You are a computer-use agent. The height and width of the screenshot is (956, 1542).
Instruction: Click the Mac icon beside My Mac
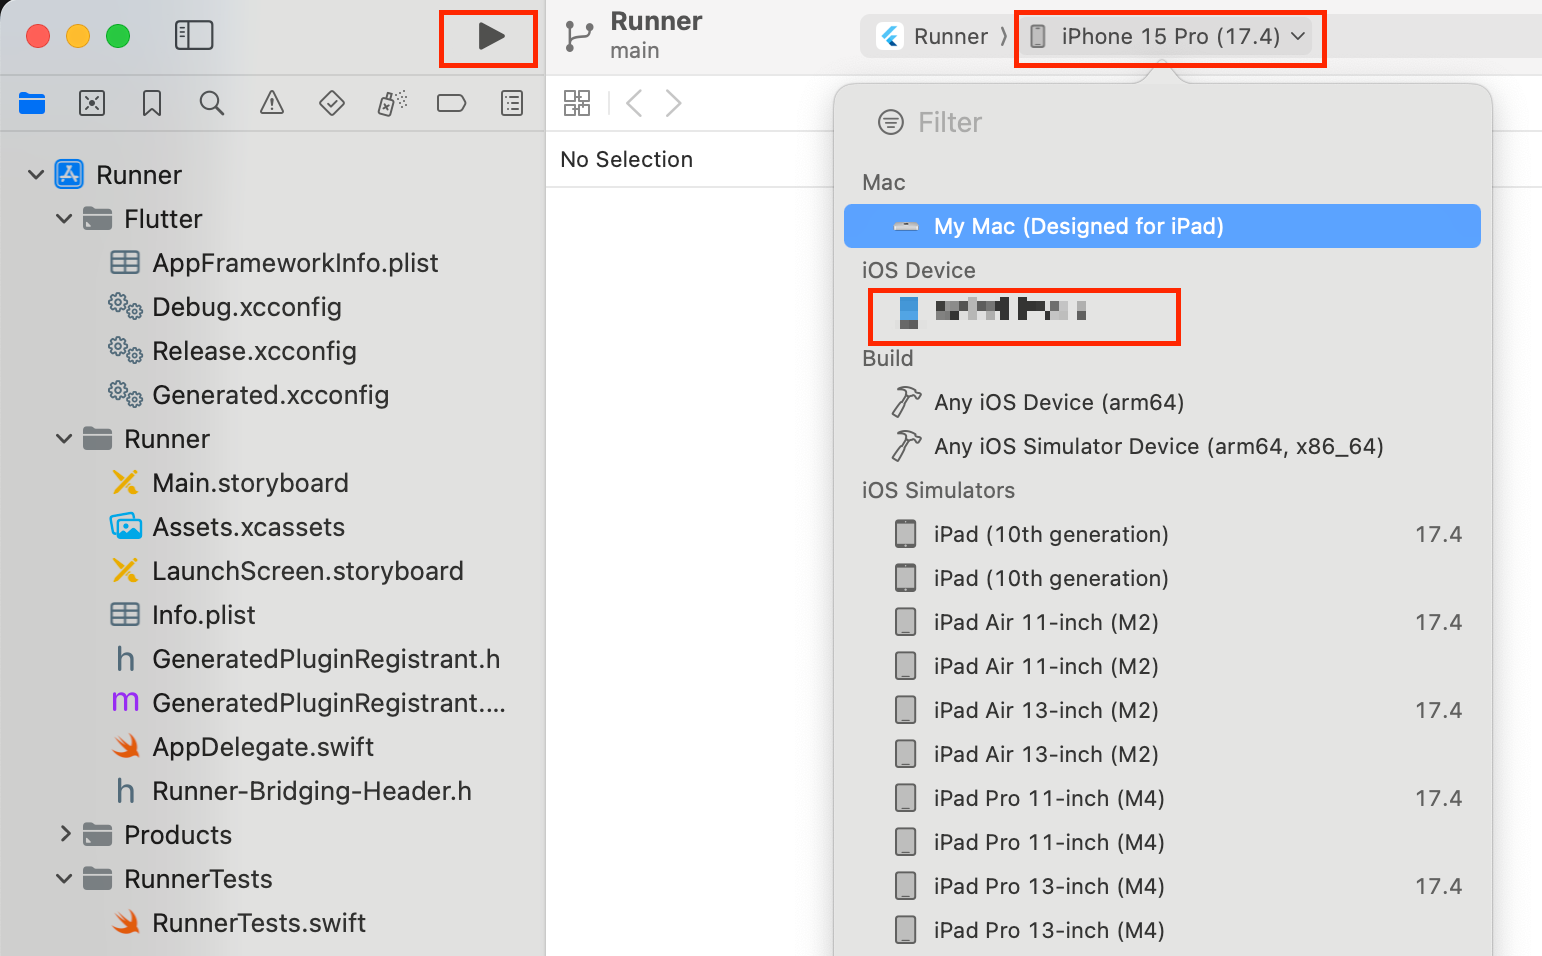pos(906,226)
